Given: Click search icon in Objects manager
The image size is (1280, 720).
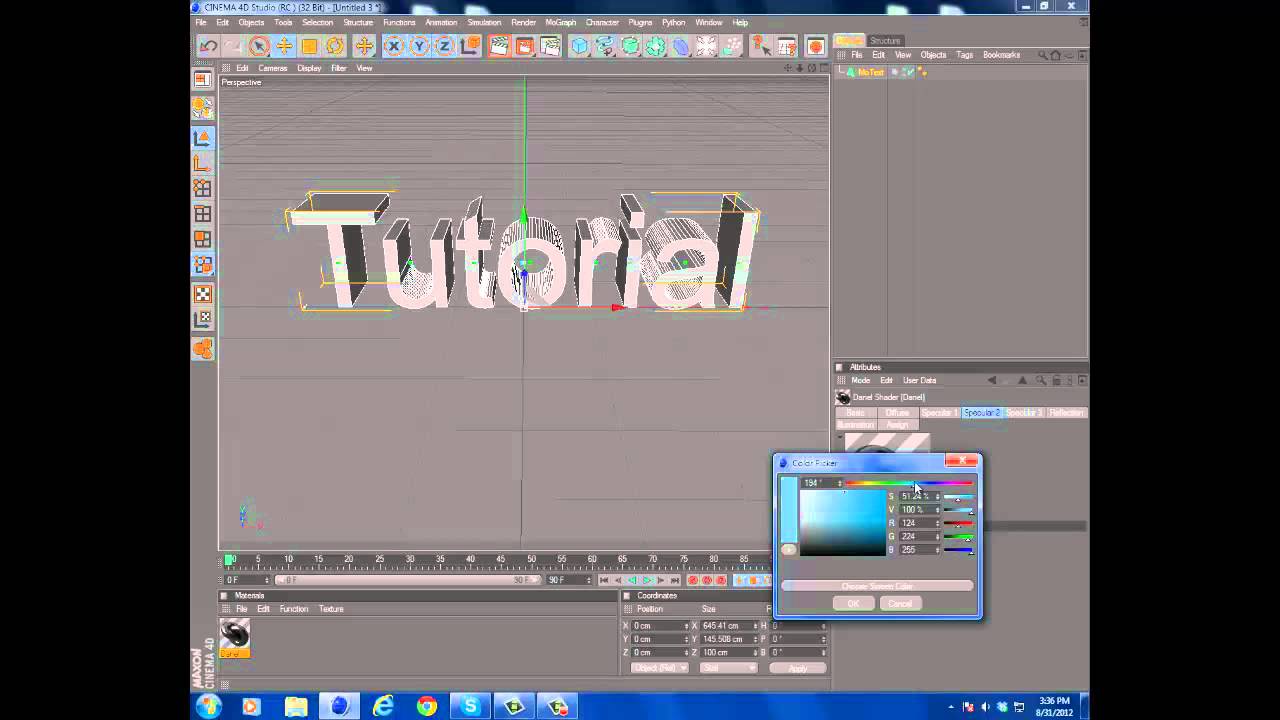Looking at the screenshot, I should coord(1042,55).
